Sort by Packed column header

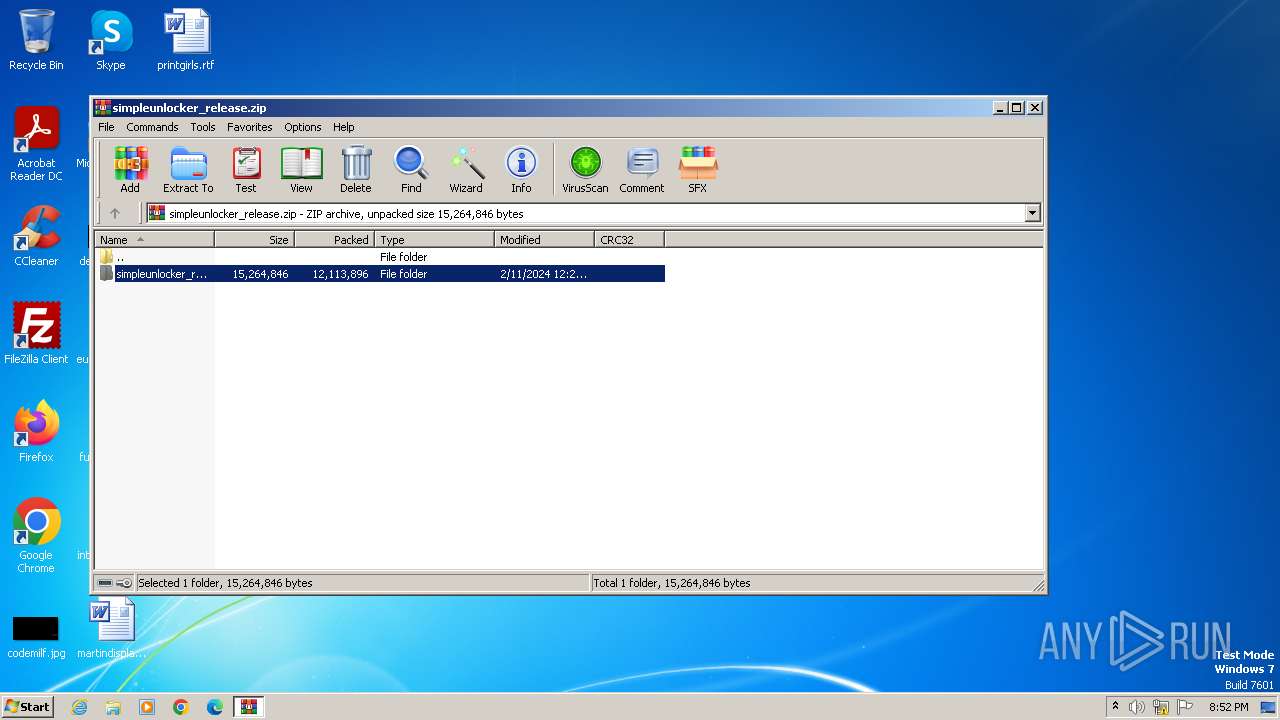coord(334,240)
